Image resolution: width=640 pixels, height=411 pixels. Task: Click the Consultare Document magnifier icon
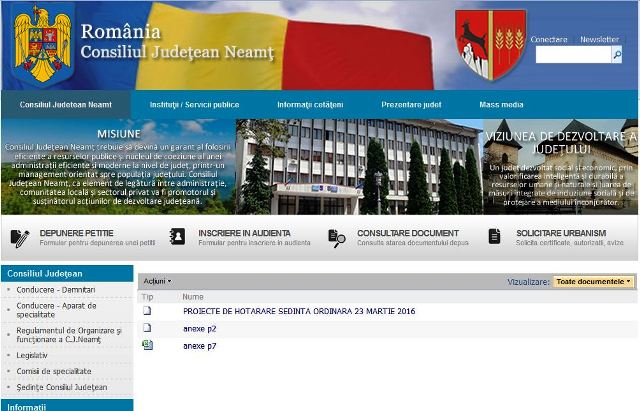pos(337,238)
